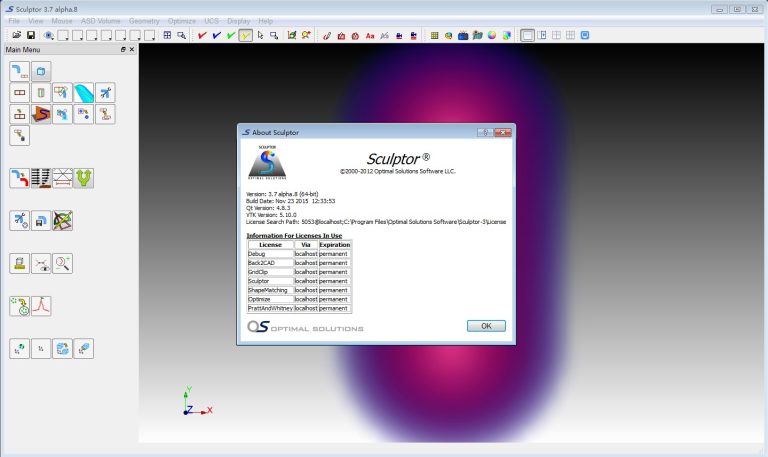Viewport: 768px width, 457px height.
Task: Open the View menu
Action: (x=36, y=21)
